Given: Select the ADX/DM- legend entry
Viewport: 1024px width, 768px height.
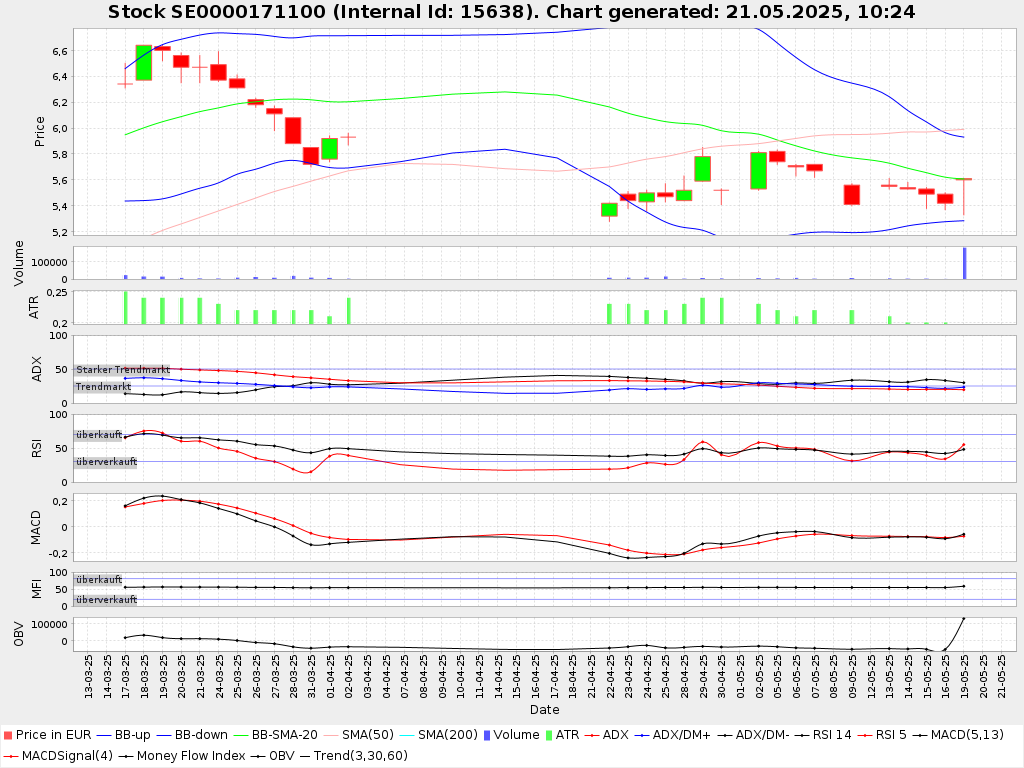Looking at the screenshot, I should click(x=753, y=735).
